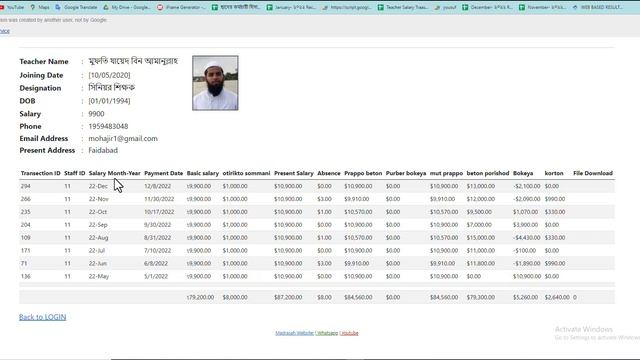
Task: Click the Bokeya column header
Action: (x=523, y=173)
